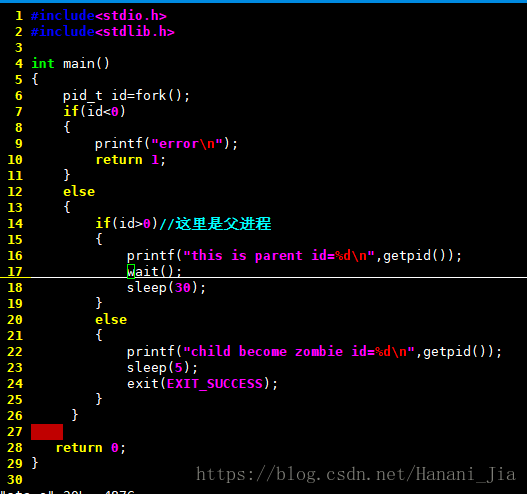Click the 'if(id<0)' condition

point(94,111)
